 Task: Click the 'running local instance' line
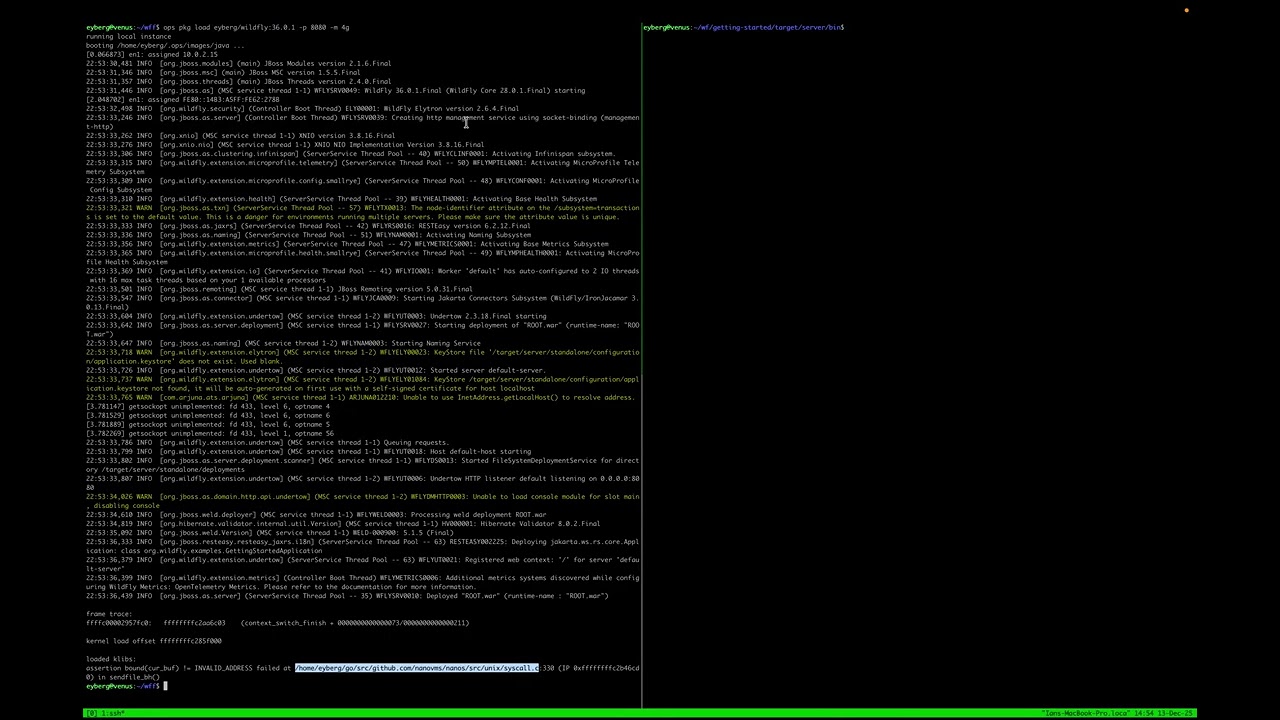point(128,36)
